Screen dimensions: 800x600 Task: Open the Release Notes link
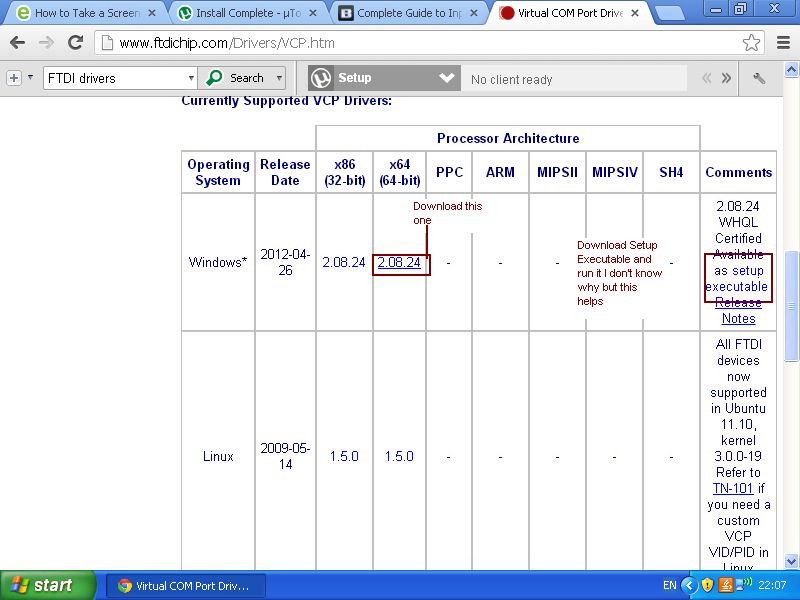[x=738, y=310]
